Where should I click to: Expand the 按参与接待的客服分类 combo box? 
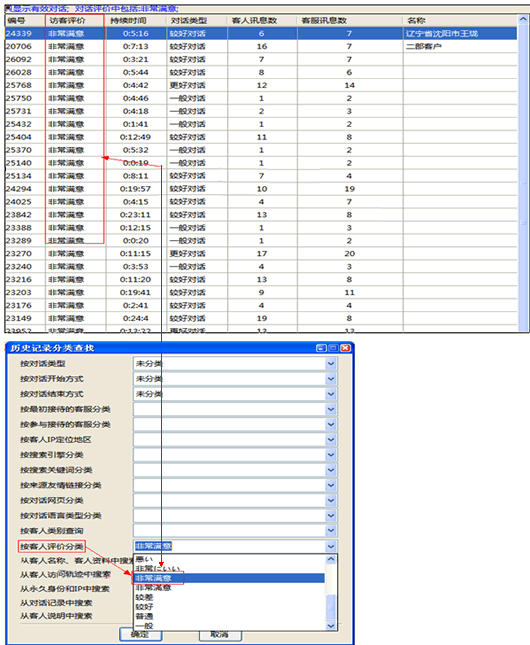331,425
